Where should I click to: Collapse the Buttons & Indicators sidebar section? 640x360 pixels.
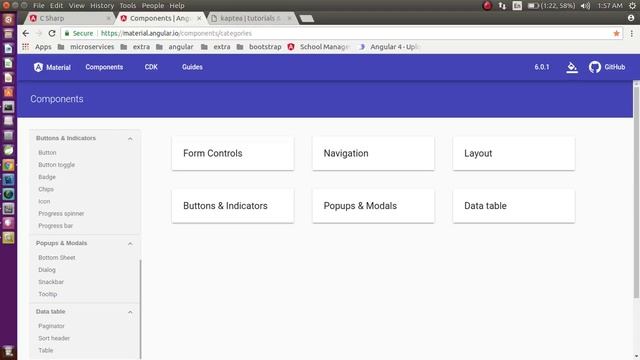130,139
